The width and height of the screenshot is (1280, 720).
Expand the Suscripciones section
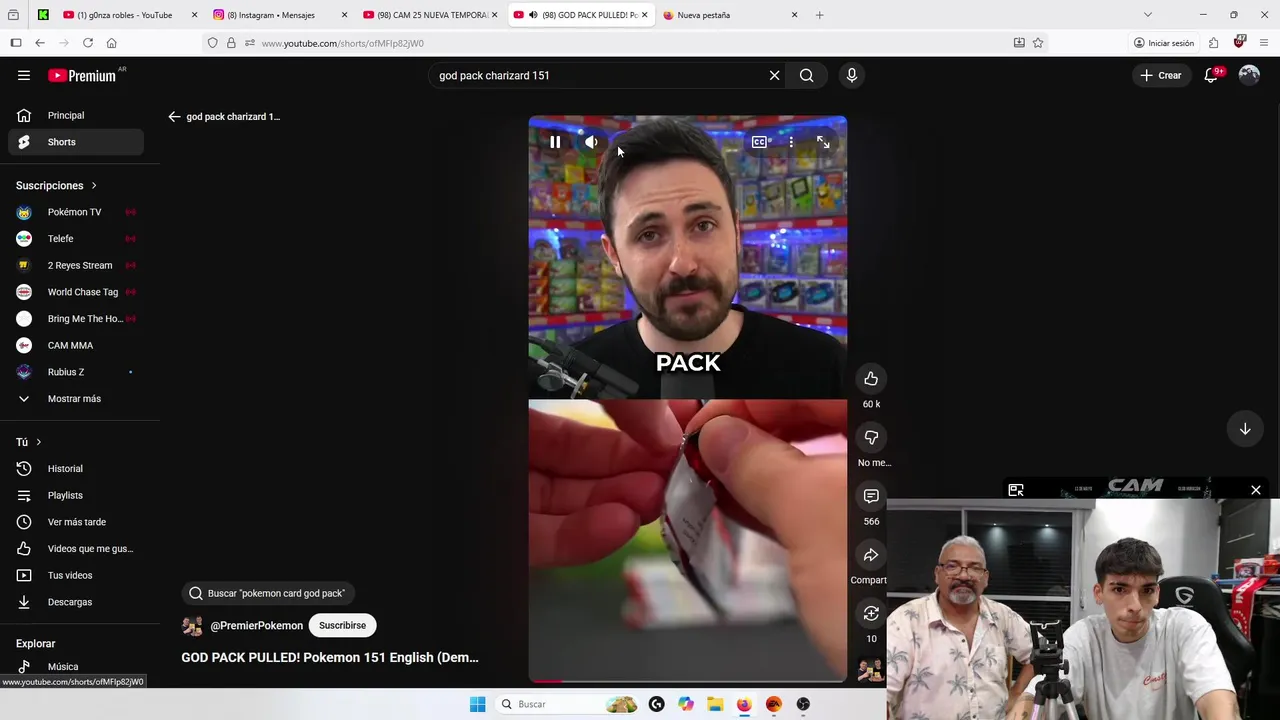pyautogui.click(x=57, y=185)
